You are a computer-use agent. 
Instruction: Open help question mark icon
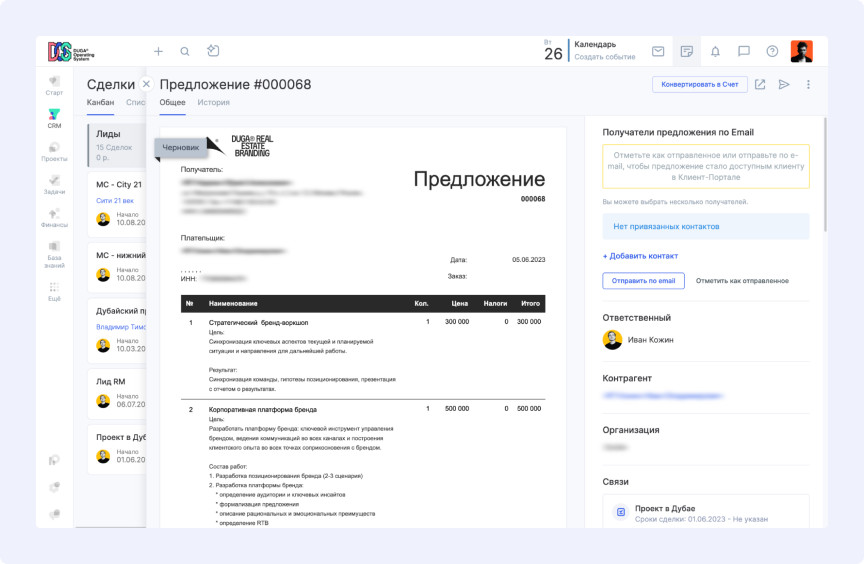click(x=773, y=51)
